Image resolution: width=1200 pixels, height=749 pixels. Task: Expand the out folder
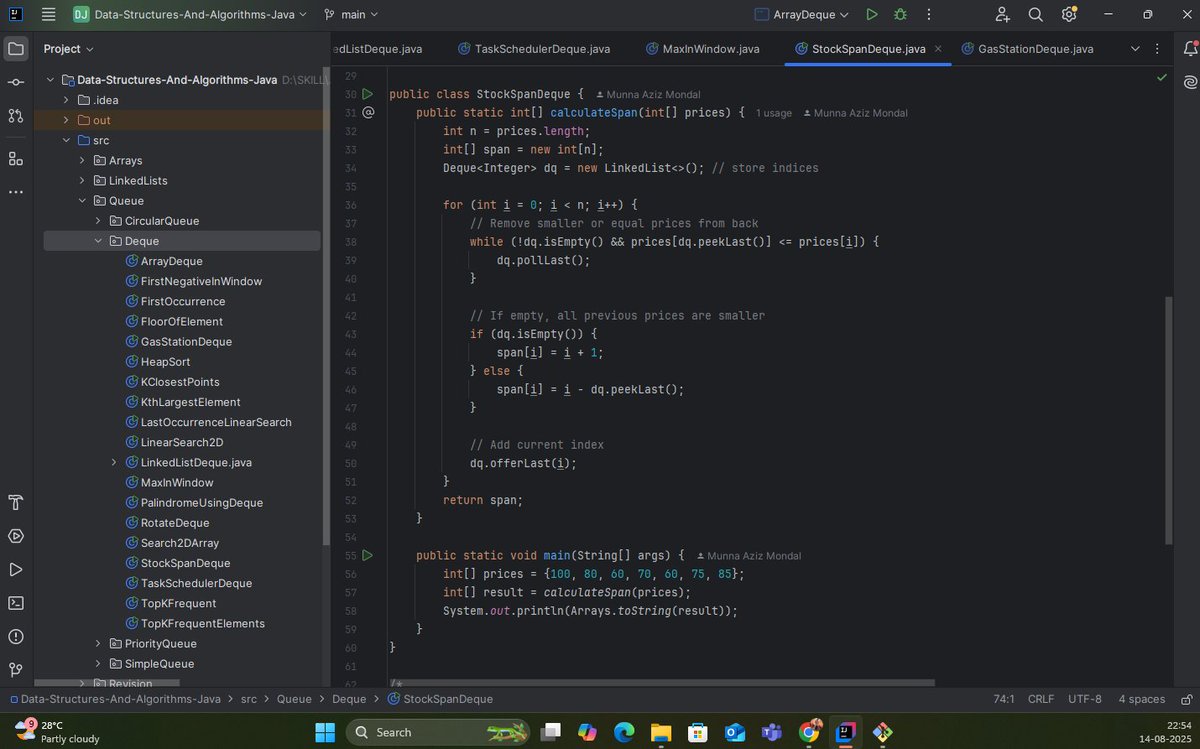(67, 120)
